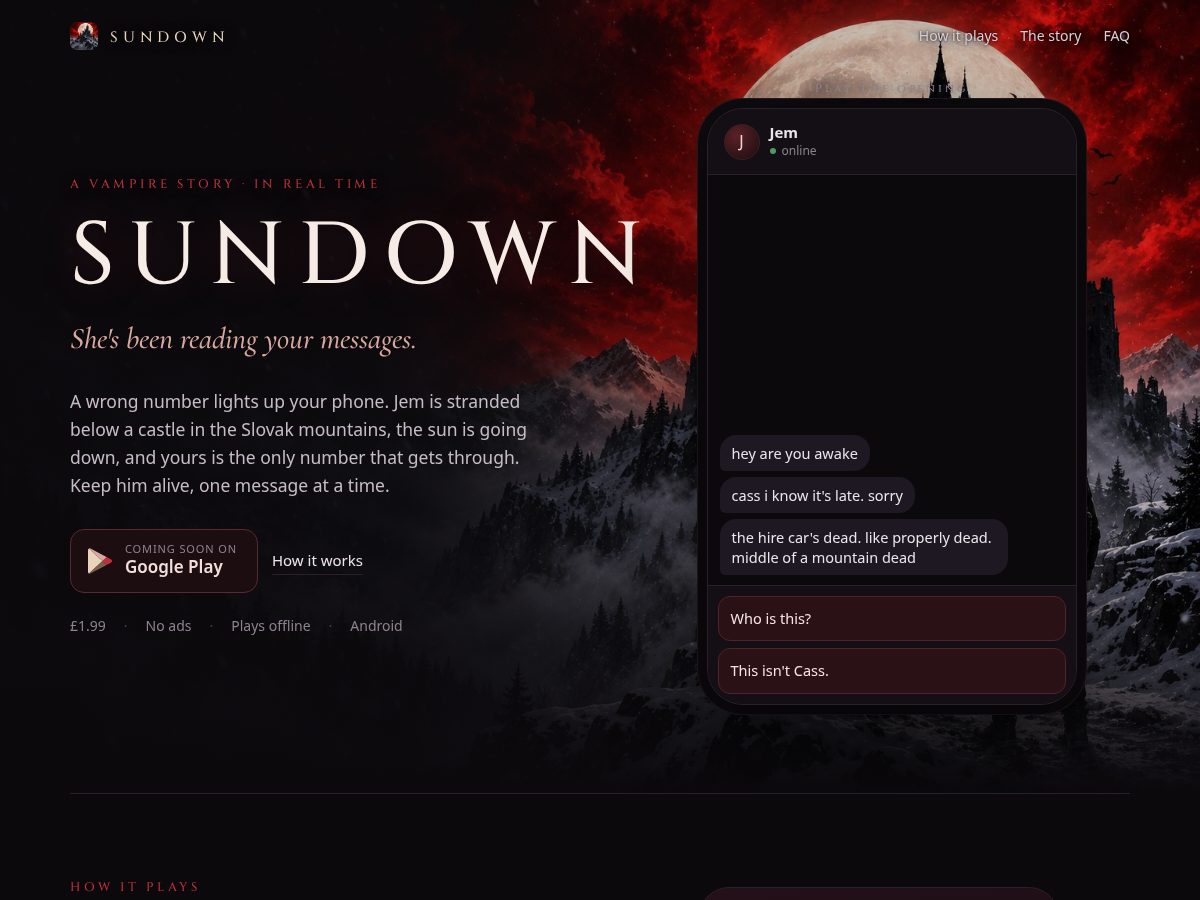The image size is (1200, 900).
Task: Click the message about the hire car being dead
Action: [863, 547]
